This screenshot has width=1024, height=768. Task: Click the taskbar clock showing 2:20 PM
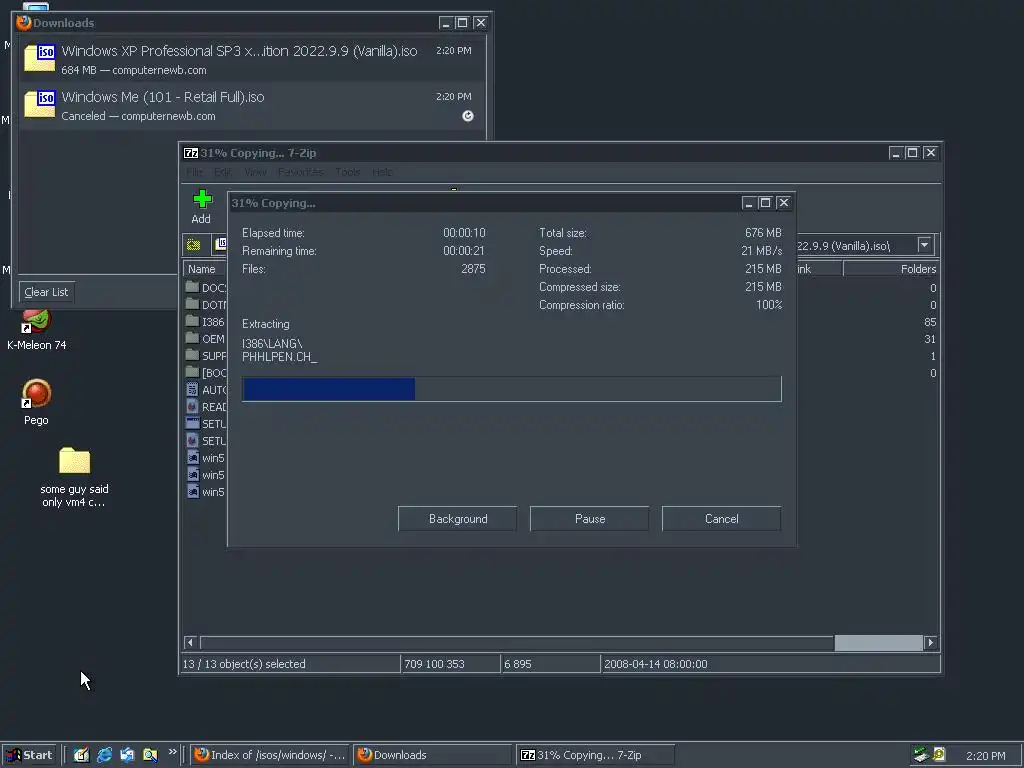(986, 756)
